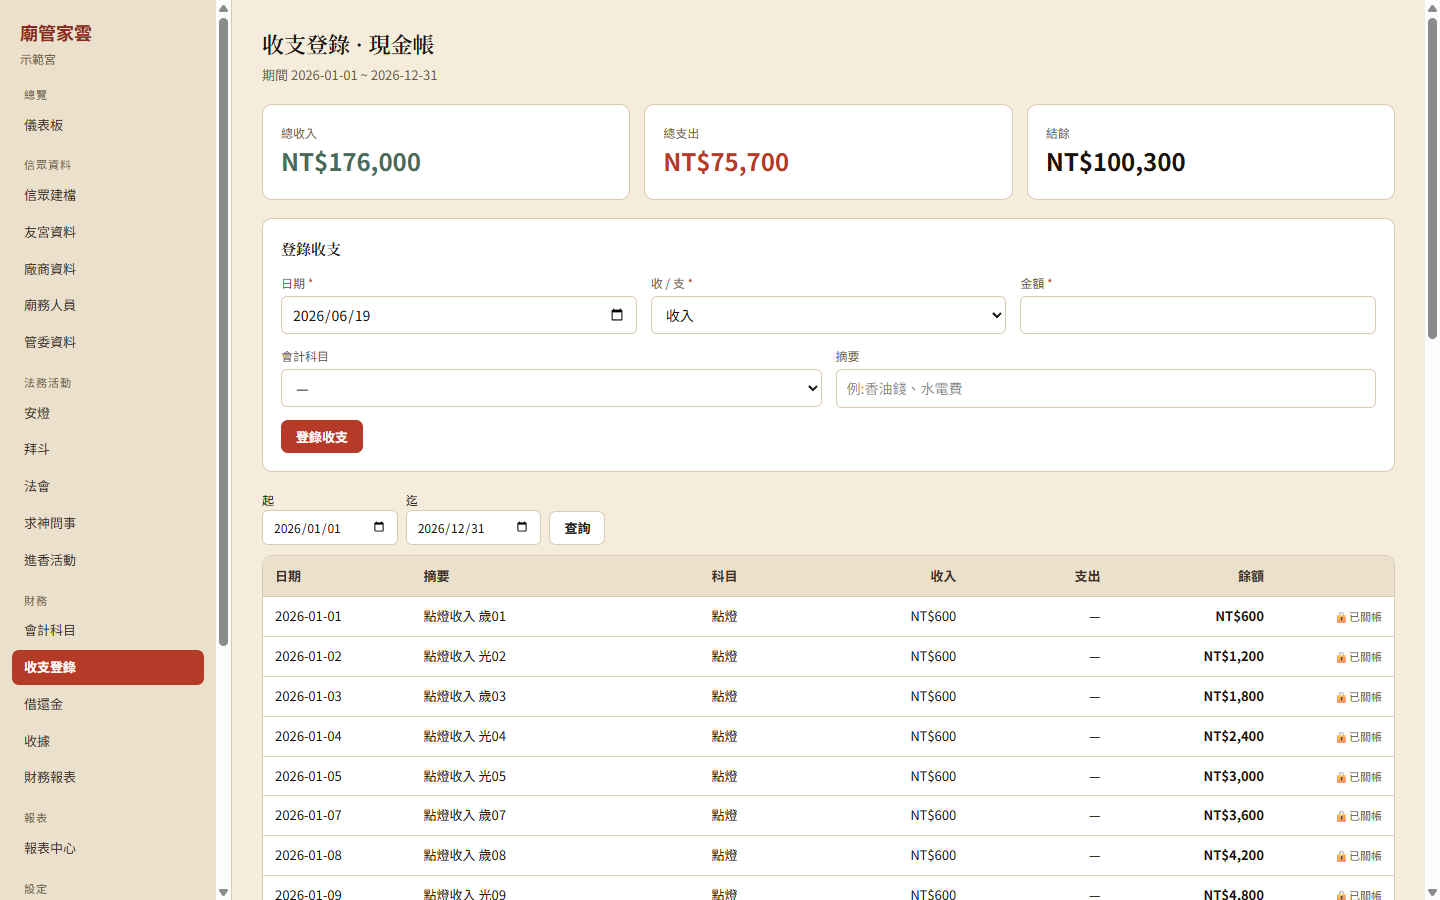Screen dimensions: 1440x900
Task: Click the red 登錄收支 button
Action: pyautogui.click(x=322, y=437)
